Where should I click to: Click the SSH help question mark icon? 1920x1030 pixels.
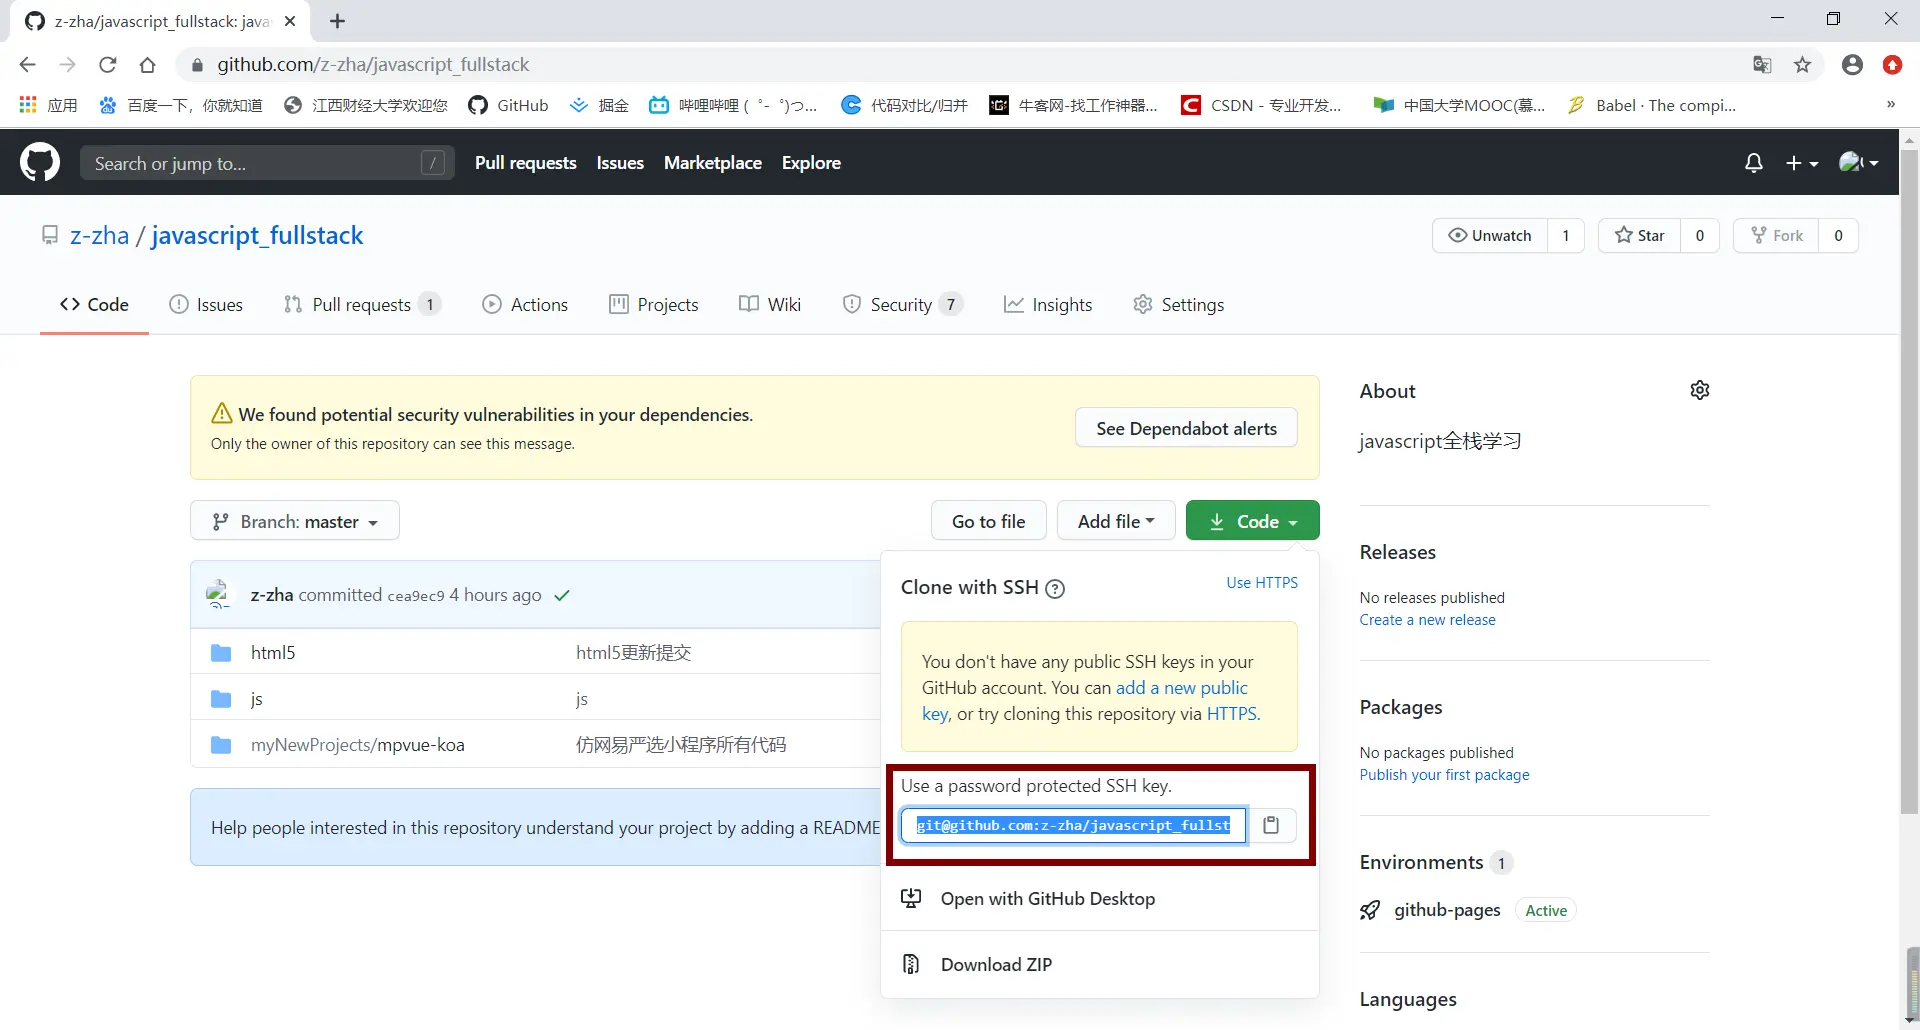click(1054, 589)
